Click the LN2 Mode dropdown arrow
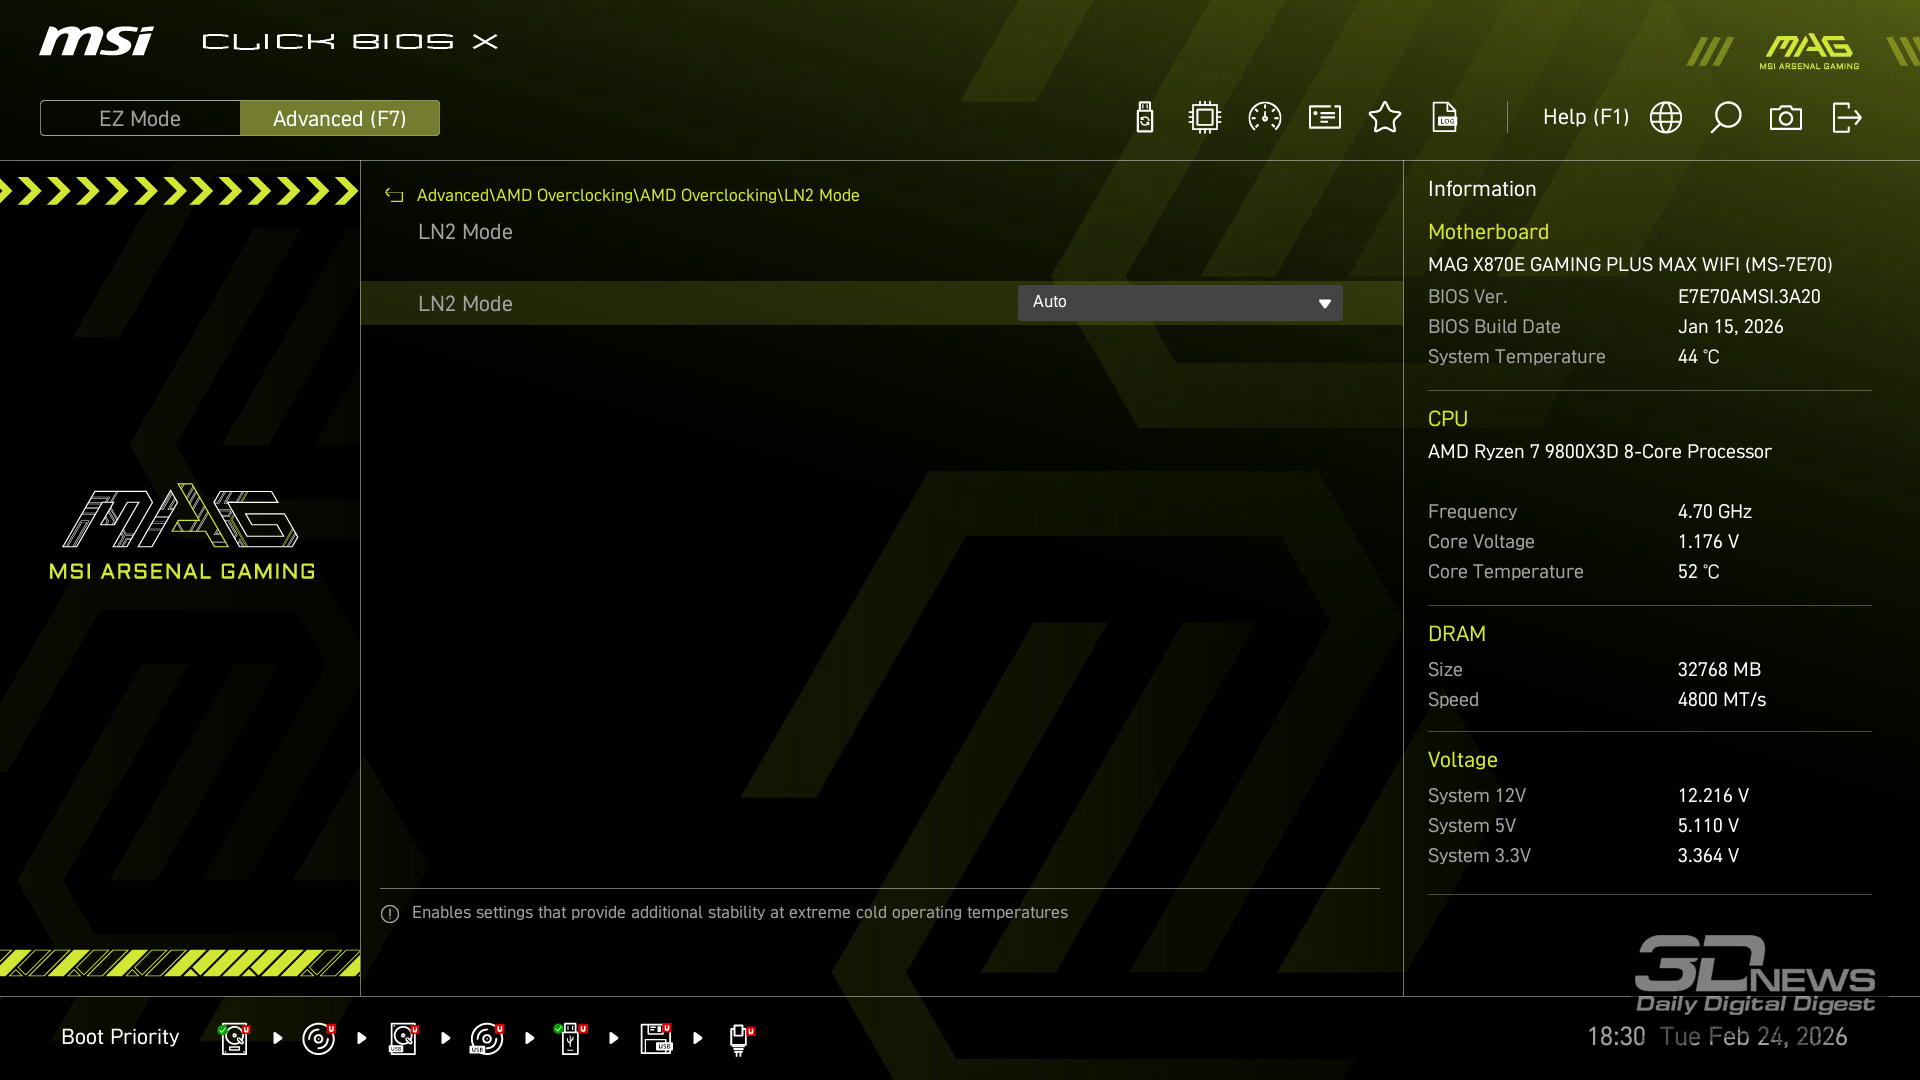The image size is (1920, 1080). point(1325,304)
